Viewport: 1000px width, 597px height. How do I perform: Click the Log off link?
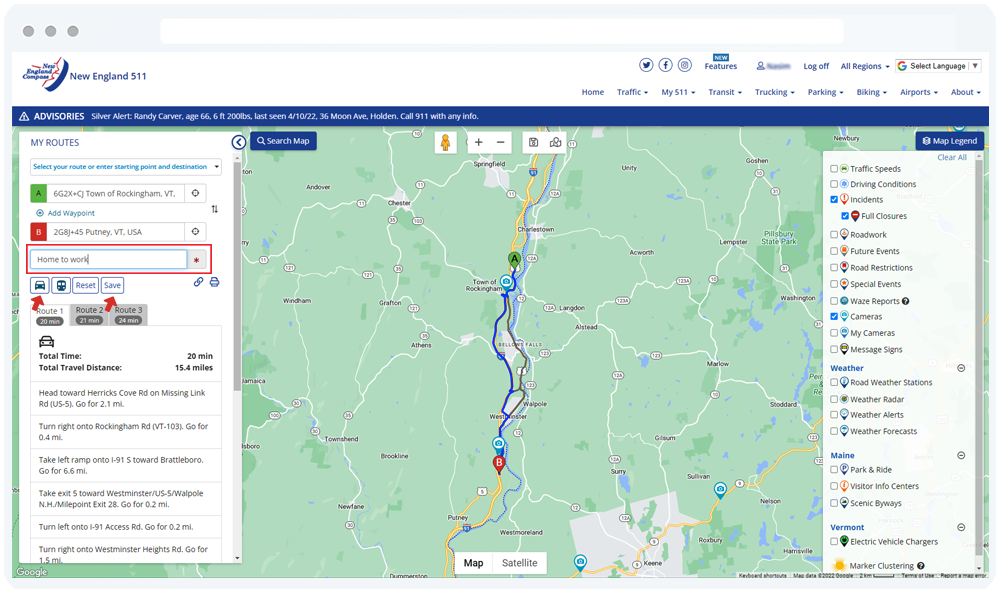tap(816, 66)
